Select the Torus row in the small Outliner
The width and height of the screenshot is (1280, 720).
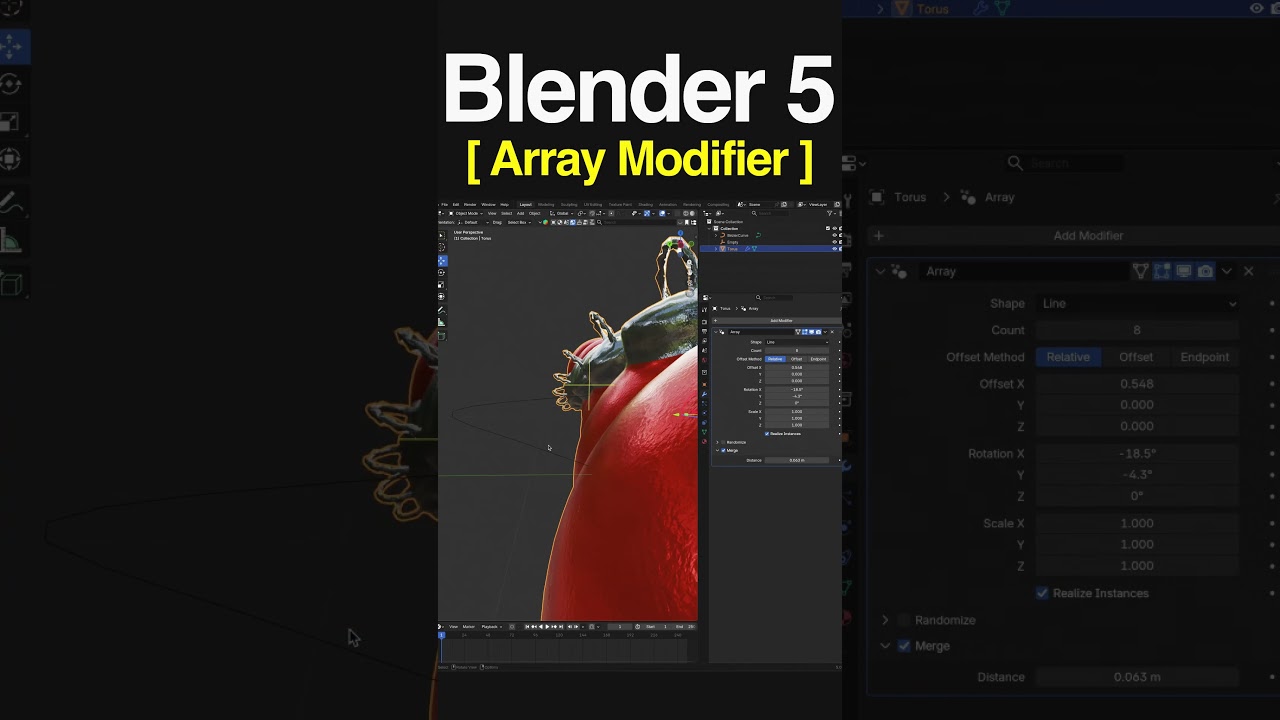769,249
